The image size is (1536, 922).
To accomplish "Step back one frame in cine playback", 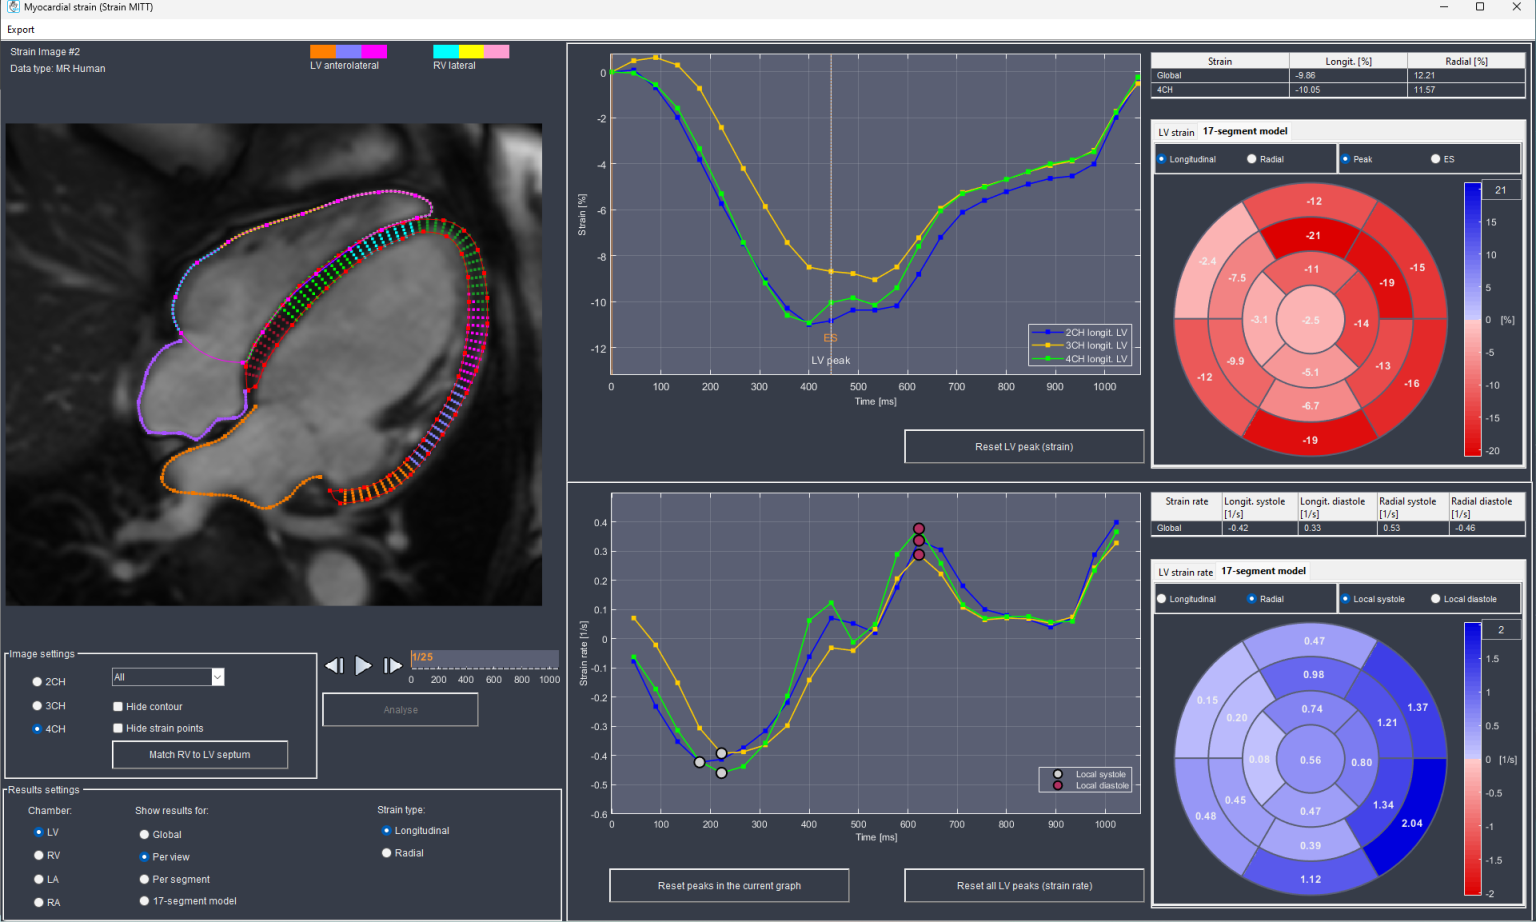I will [335, 665].
